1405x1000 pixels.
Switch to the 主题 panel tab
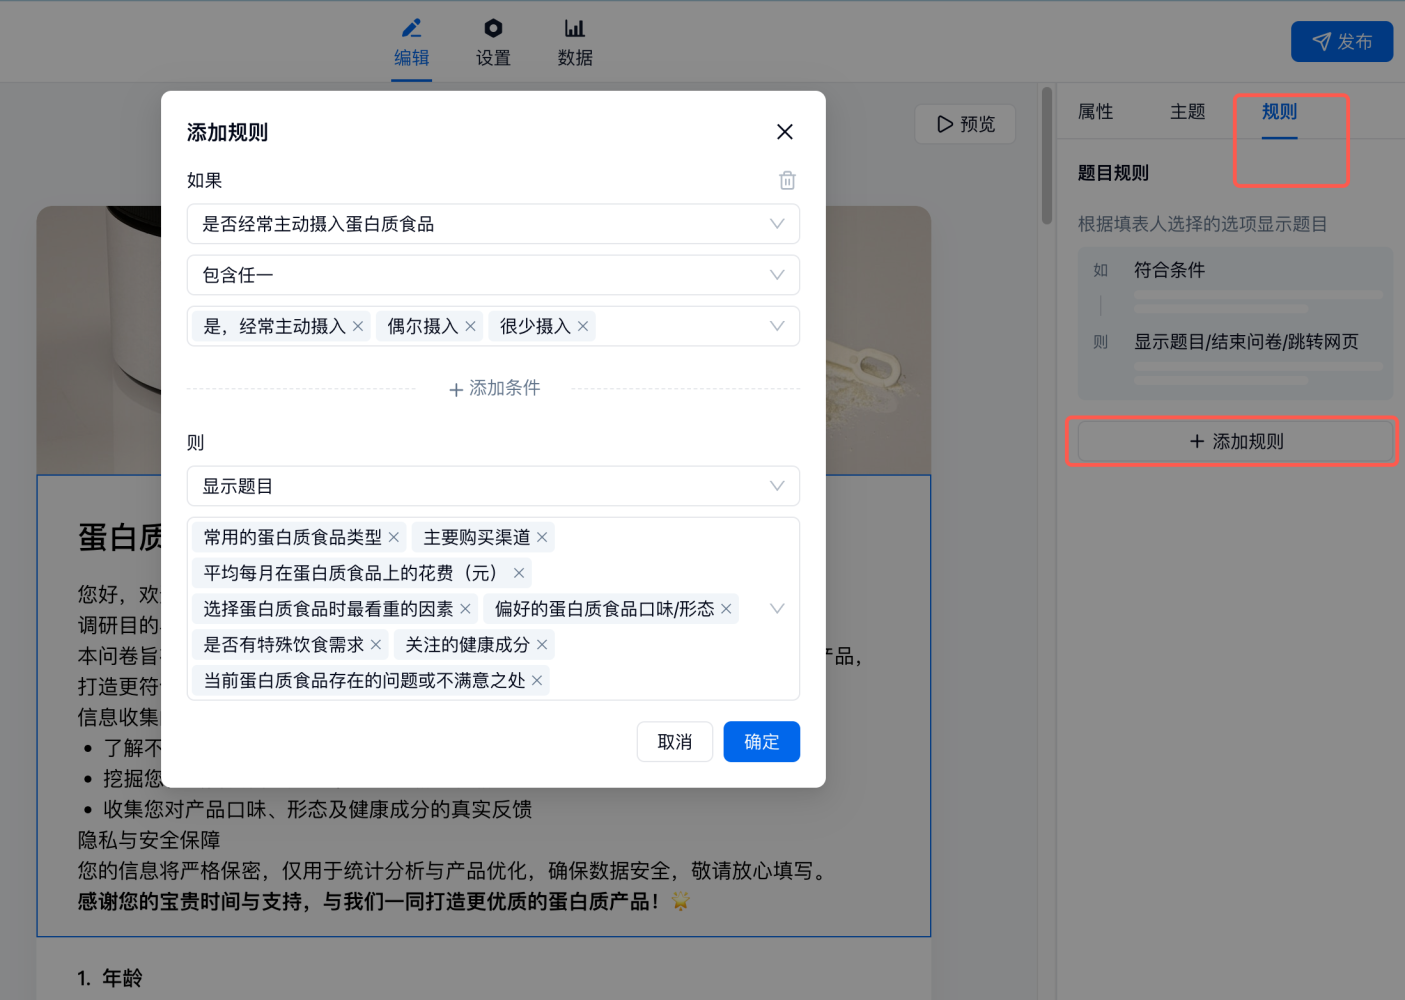1187,112
